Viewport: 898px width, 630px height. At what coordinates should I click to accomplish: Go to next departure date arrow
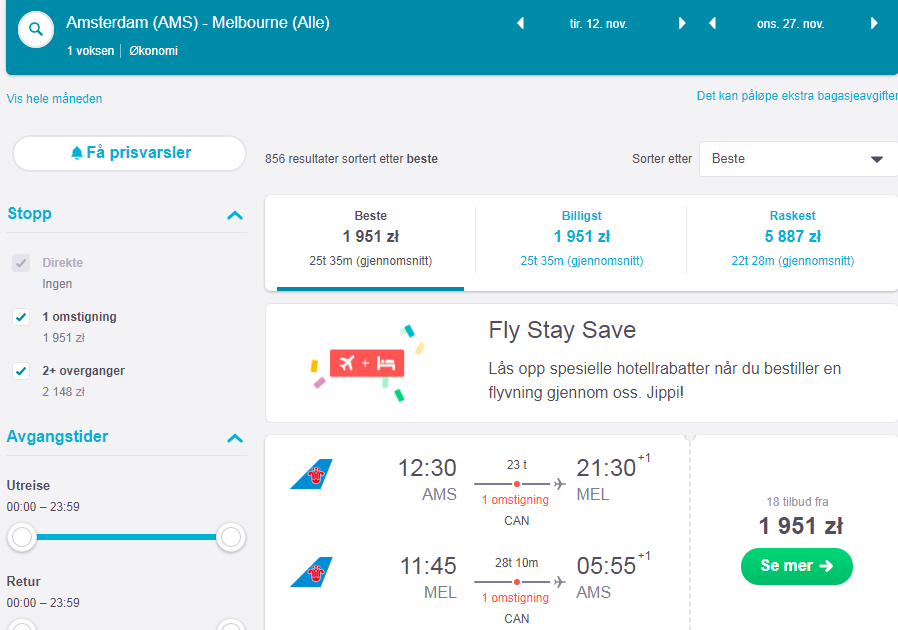682,23
